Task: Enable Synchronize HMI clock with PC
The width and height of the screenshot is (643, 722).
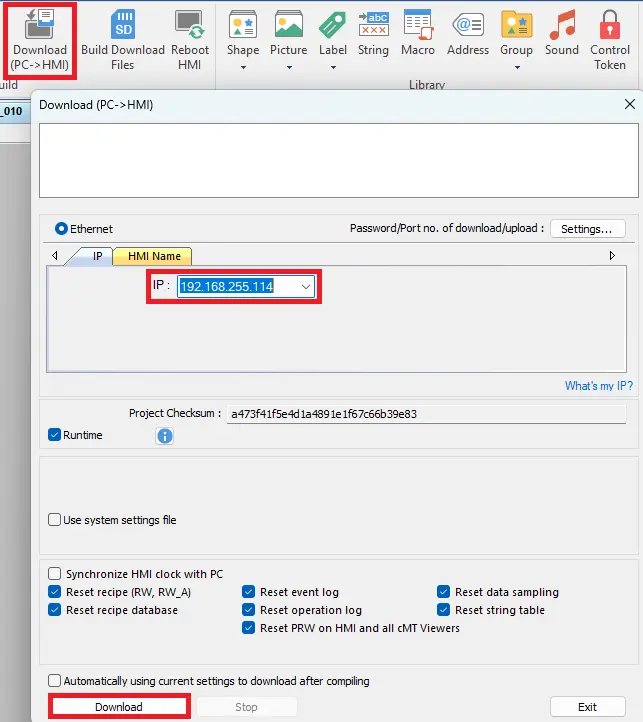Action: (54, 574)
